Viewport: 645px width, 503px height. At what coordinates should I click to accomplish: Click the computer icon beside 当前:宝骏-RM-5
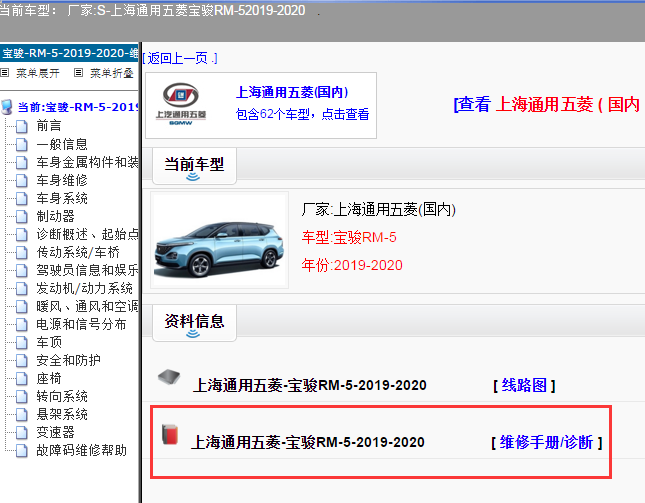click(x=7, y=107)
